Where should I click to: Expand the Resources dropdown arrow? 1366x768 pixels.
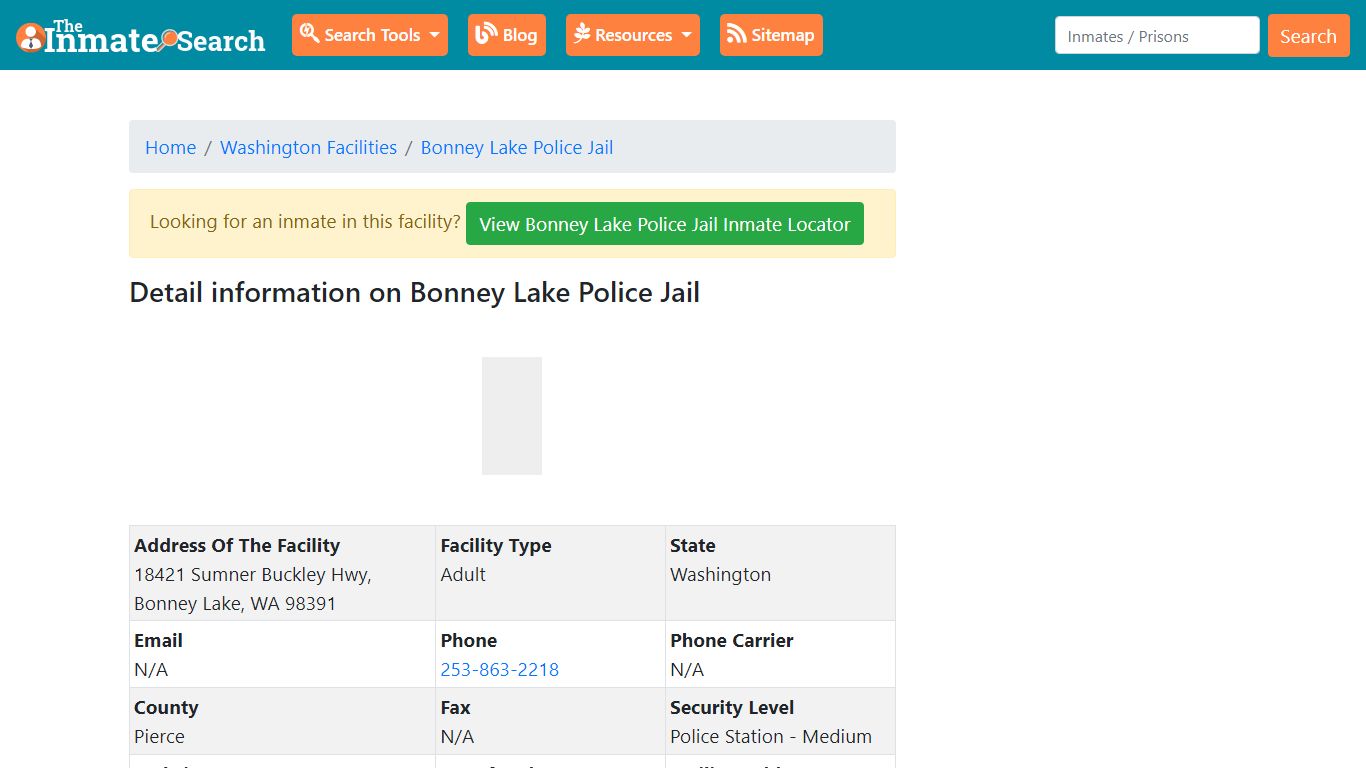pos(686,35)
